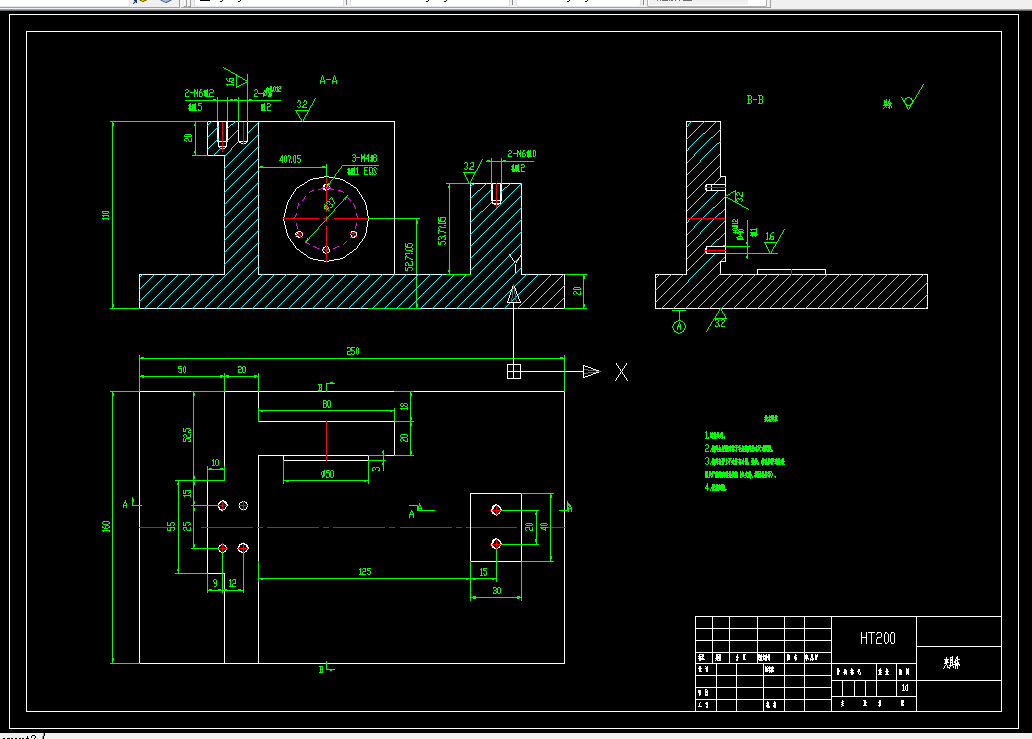This screenshot has height=739, width=1032.
Task: Select the 80 slot length dimension
Action: pos(327,404)
